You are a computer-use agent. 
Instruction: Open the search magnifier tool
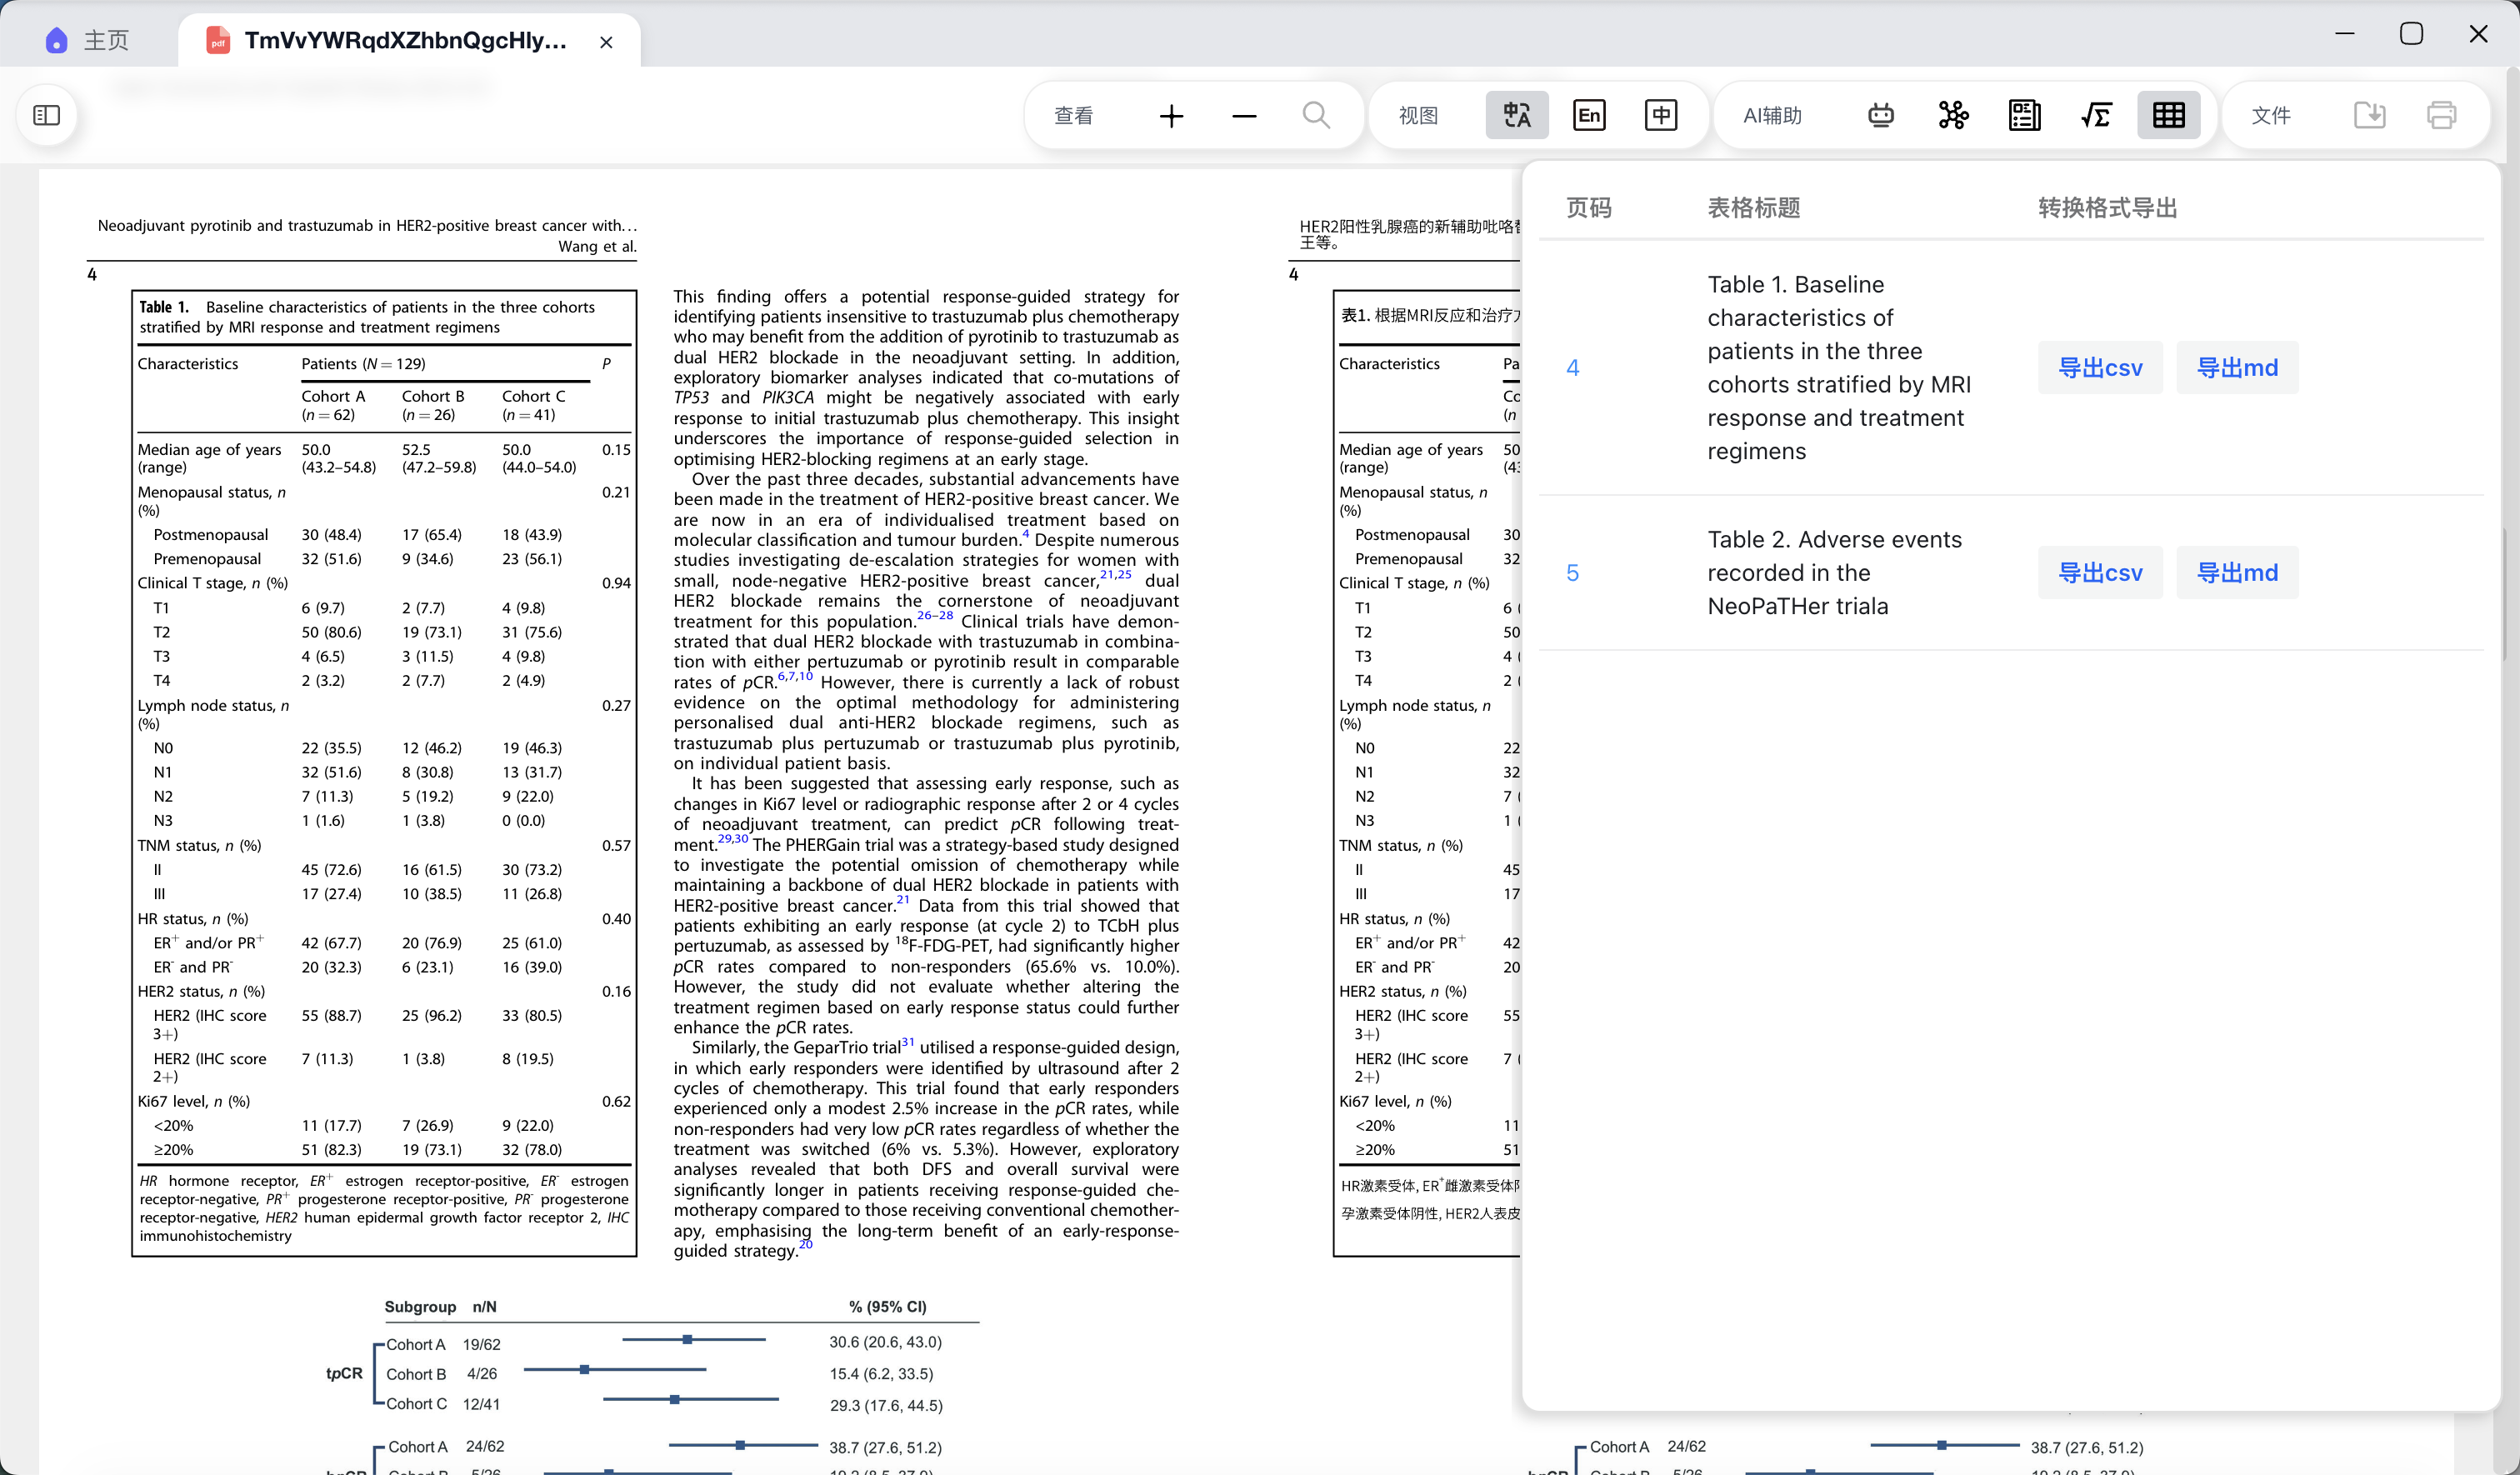pos(1316,116)
